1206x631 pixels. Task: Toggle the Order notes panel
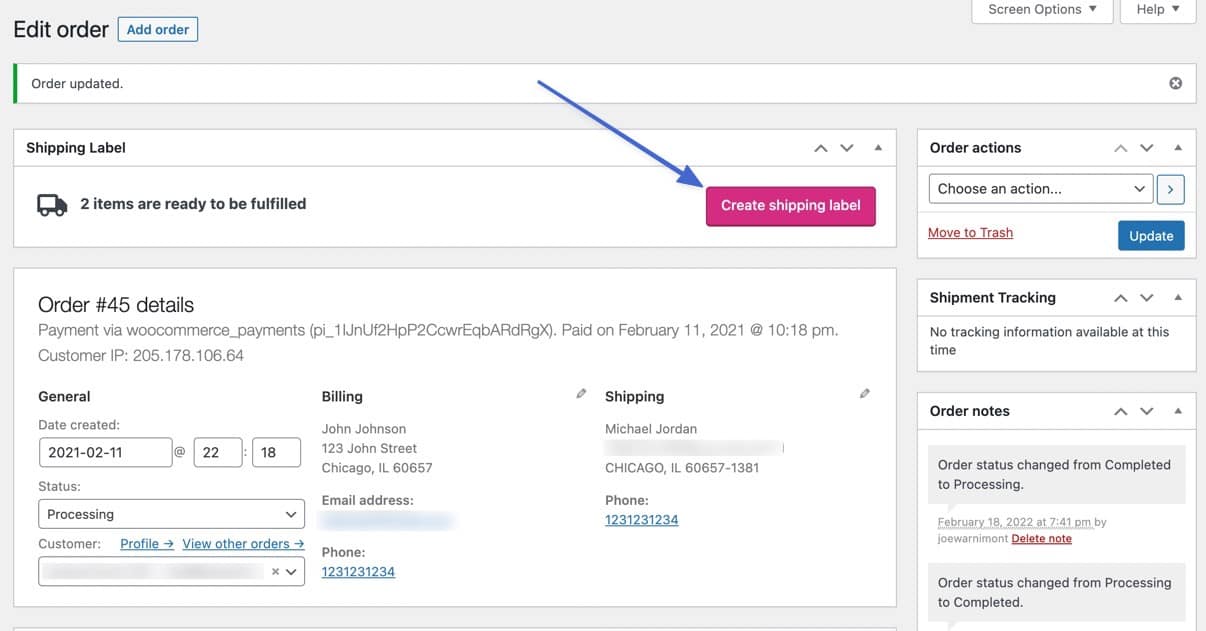[x=1178, y=411]
